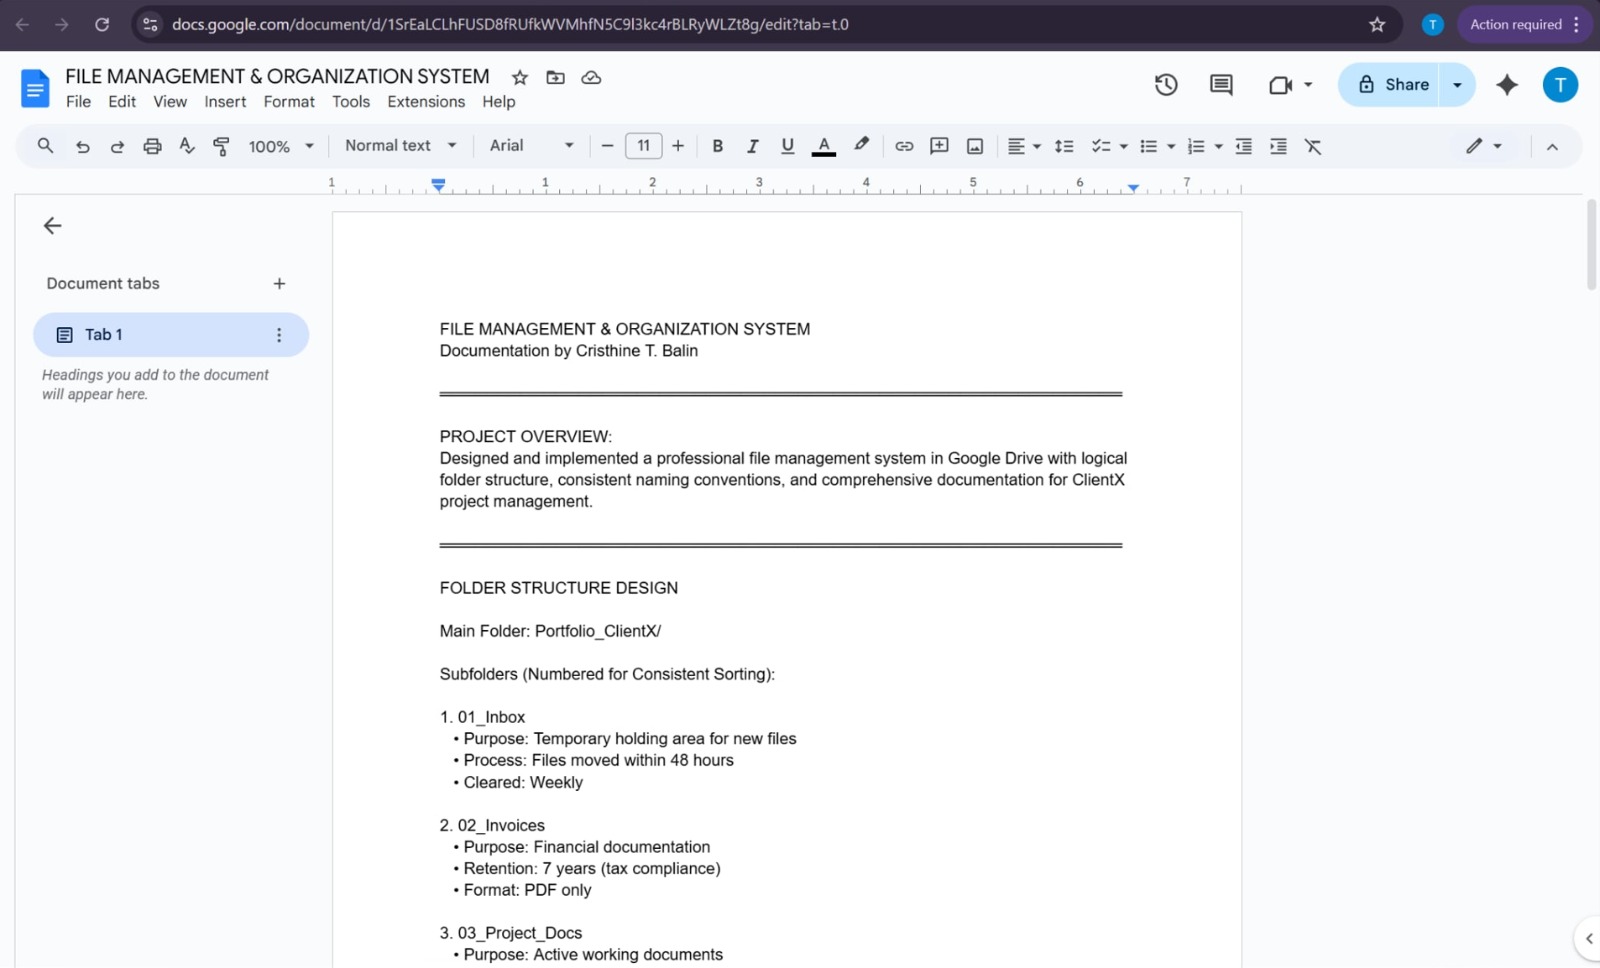Image resolution: width=1600 pixels, height=968 pixels.
Task: Open the Help menu
Action: pos(498,102)
